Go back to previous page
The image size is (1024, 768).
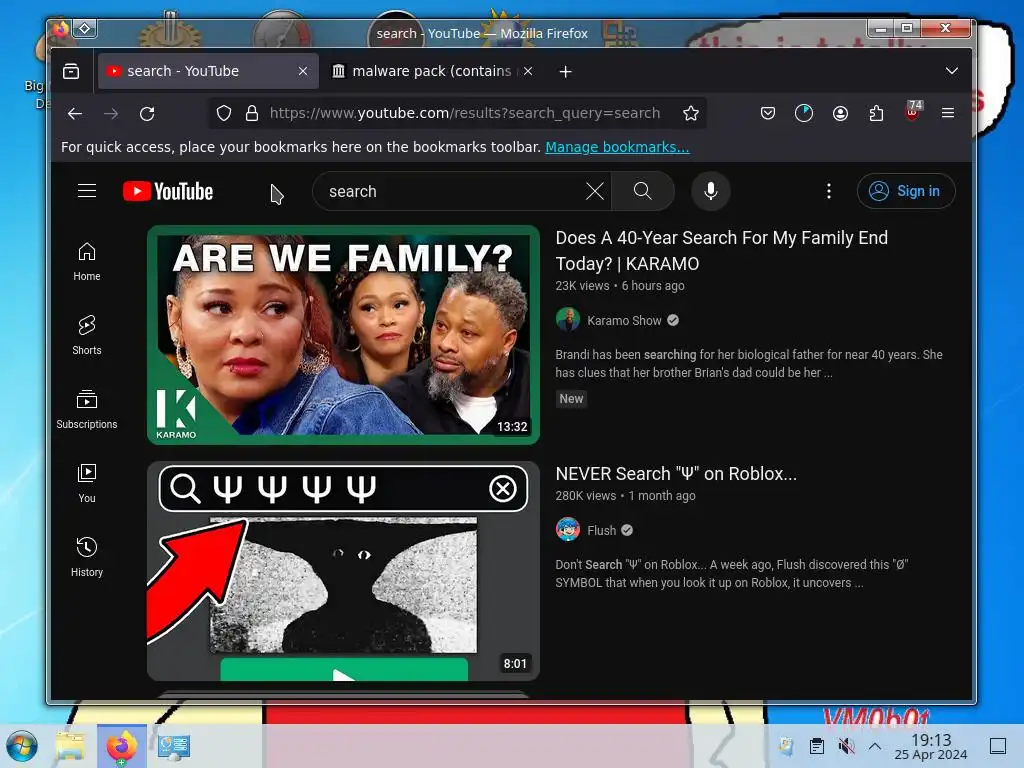point(75,114)
